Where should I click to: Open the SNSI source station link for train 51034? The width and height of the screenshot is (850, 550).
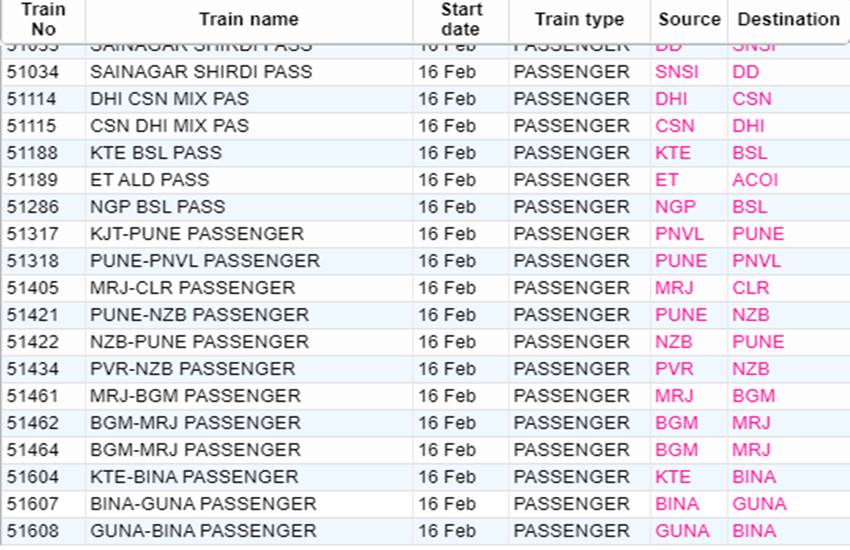(677, 72)
